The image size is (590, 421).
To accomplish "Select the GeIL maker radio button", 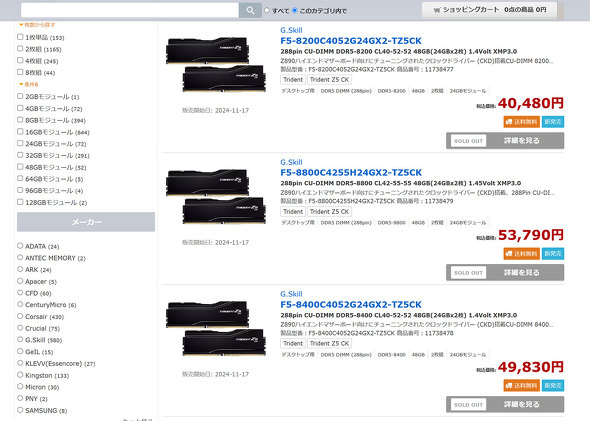I will [x=20, y=351].
